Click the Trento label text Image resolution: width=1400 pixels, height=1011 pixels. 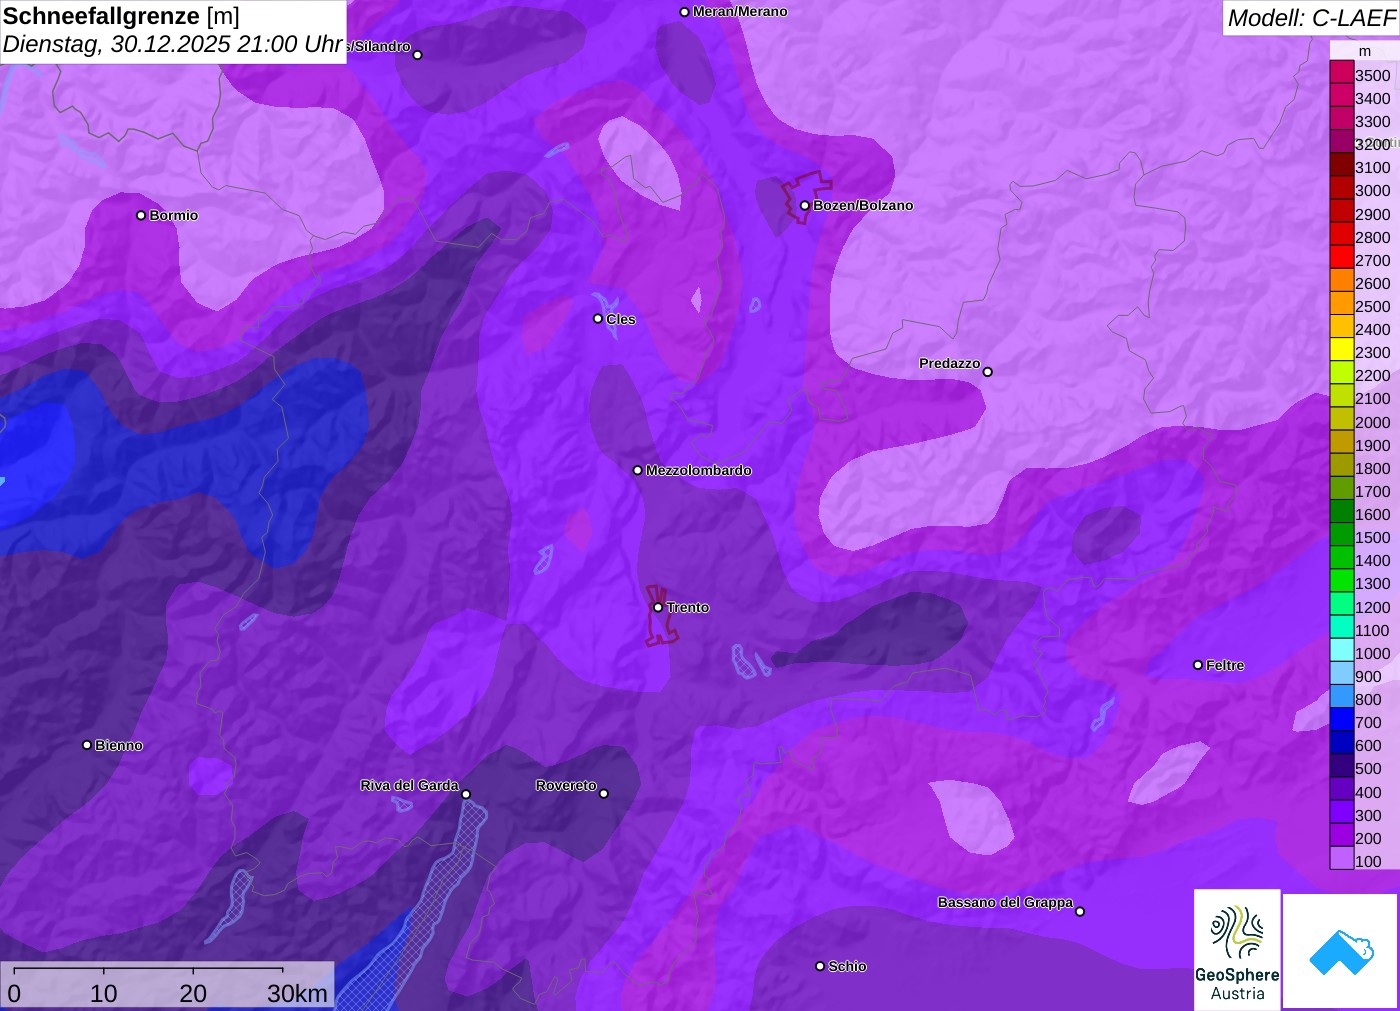[x=688, y=607]
